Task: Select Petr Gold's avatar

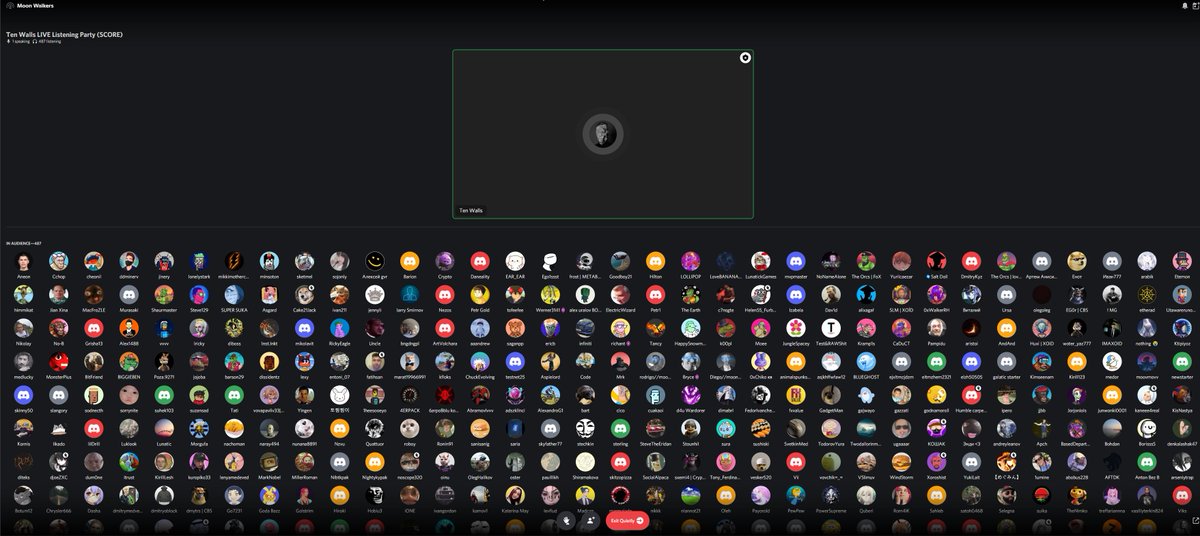Action: pyautogui.click(x=479, y=295)
